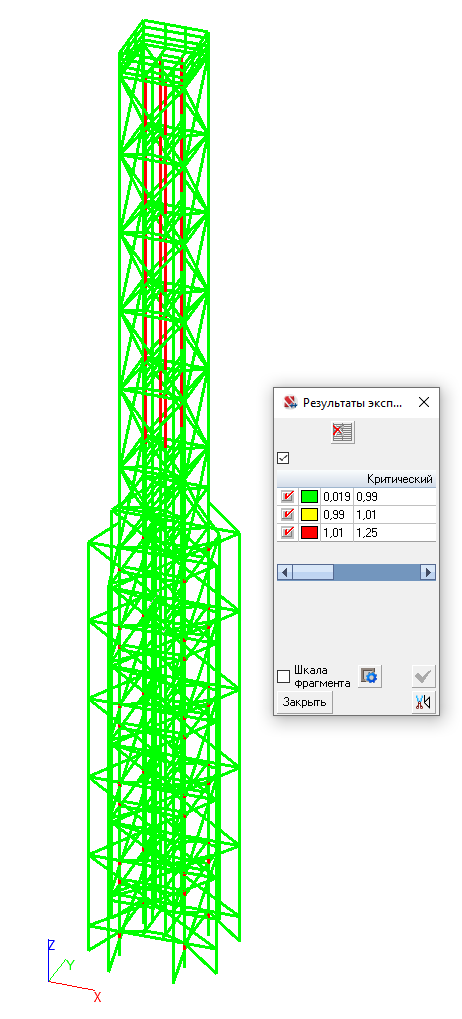Screen dimensions: 462x1019
Task: Click the yellow color swatch
Action: click(309, 515)
